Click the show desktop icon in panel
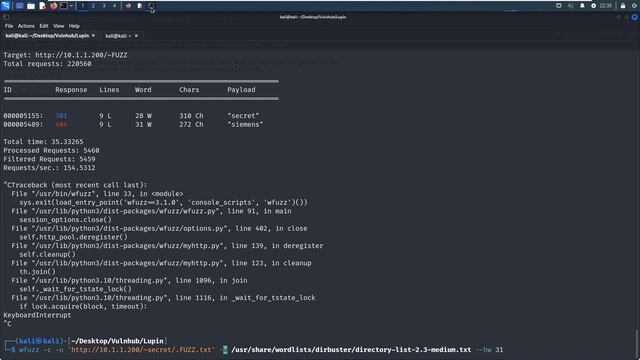This screenshot has width=640, height=360. point(19,6)
